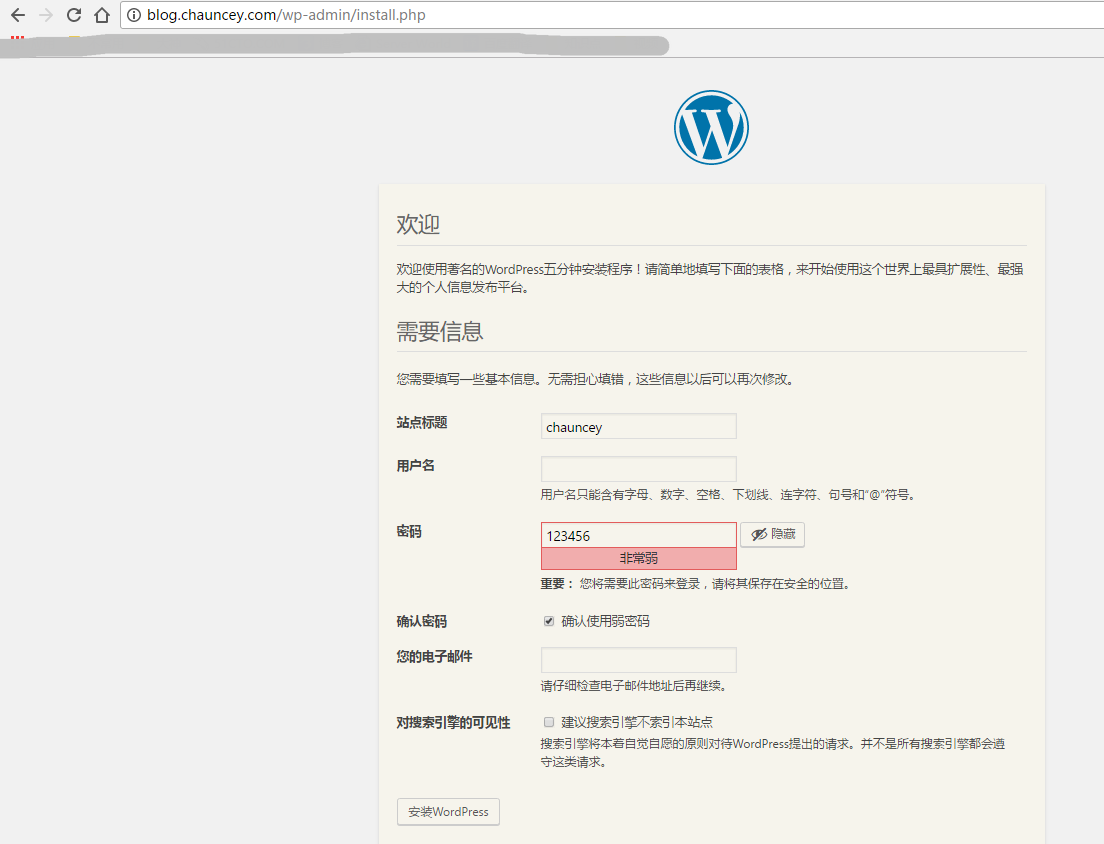The image size is (1104, 844).
Task: Hide the password with the 隐藏 button
Action: pos(772,534)
